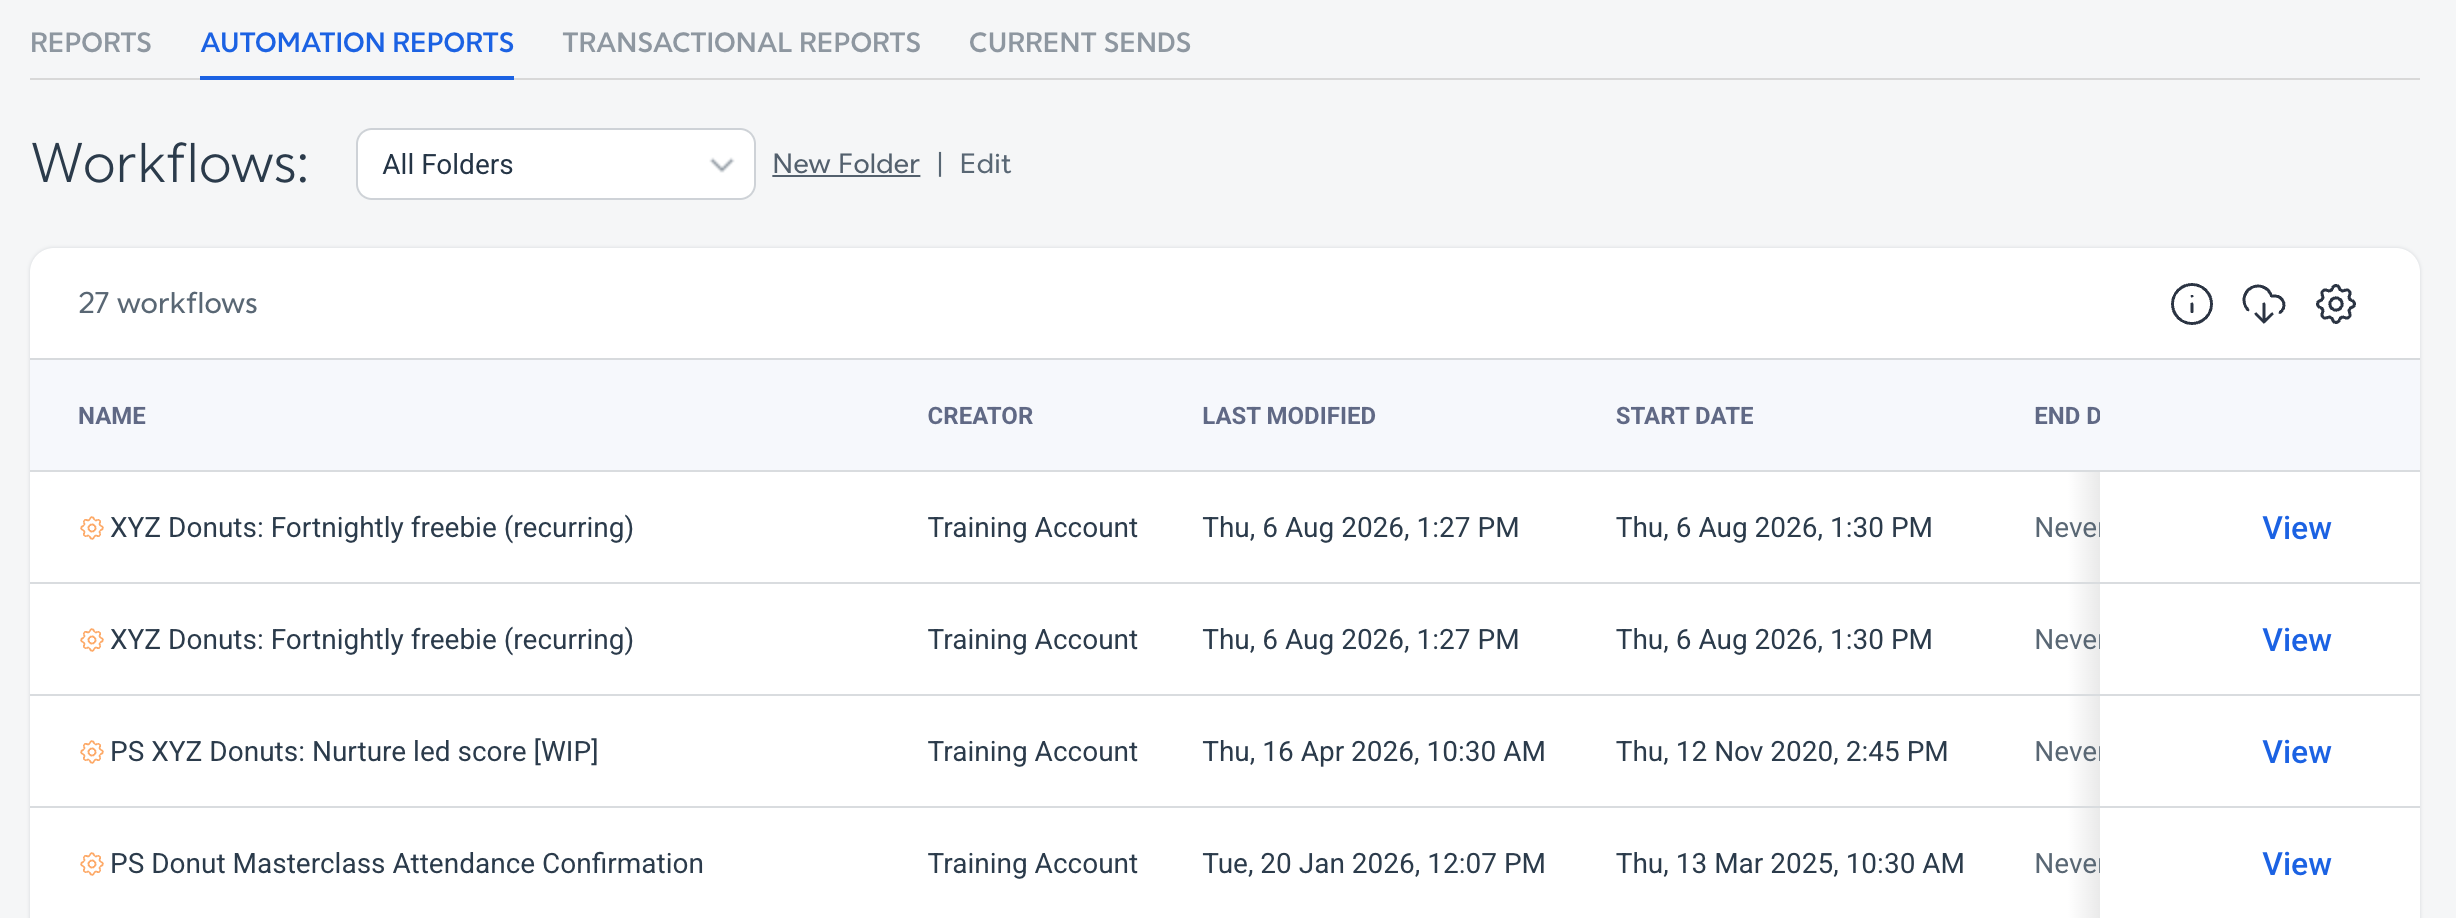Screen dimensions: 2456x918
Task: Click the "PS XYZ Donuts: Nurture led score [WIP]" name
Action: [x=354, y=752]
